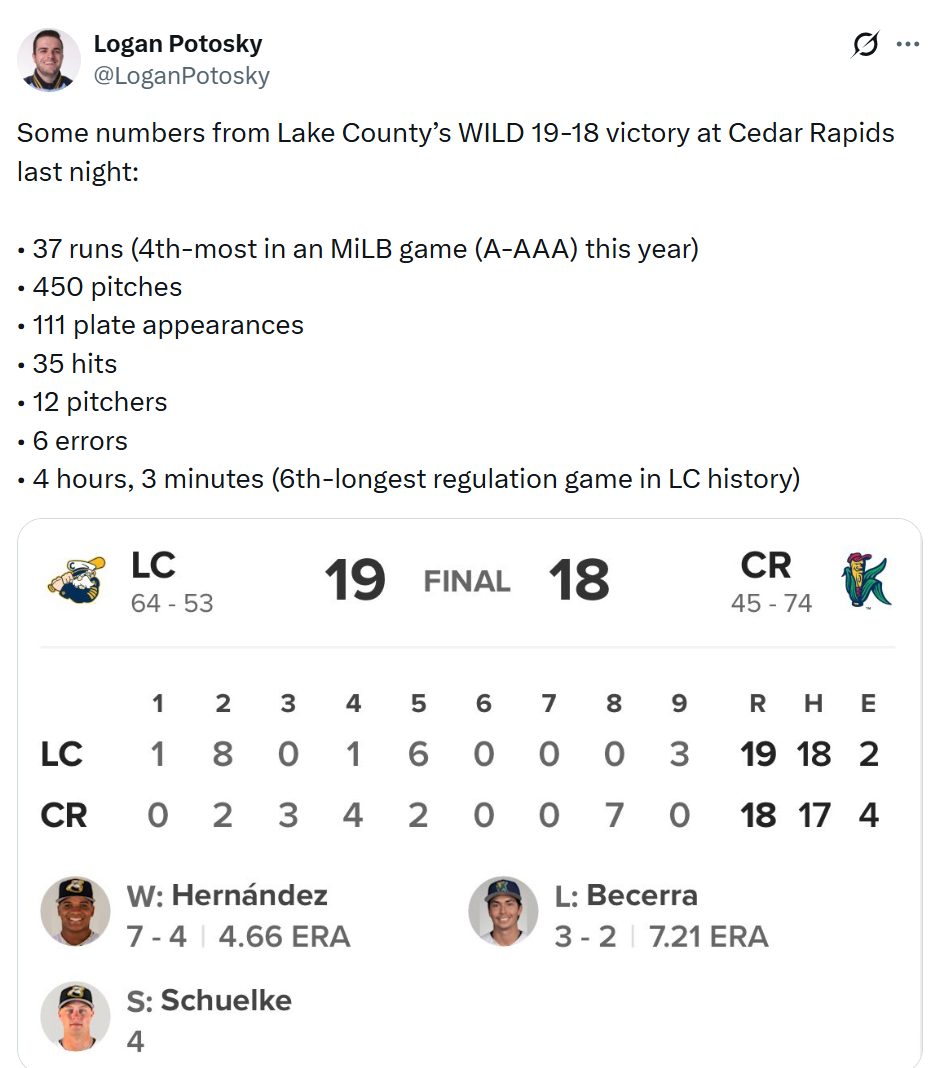
Task: Click the S: Schuelke name
Action: 209,1001
